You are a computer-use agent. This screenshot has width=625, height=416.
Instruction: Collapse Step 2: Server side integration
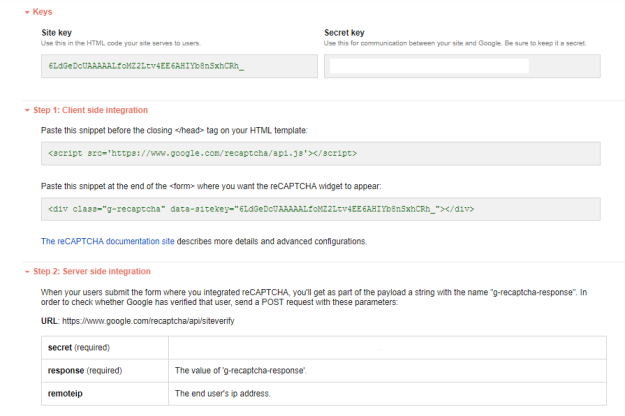click(x=88, y=271)
